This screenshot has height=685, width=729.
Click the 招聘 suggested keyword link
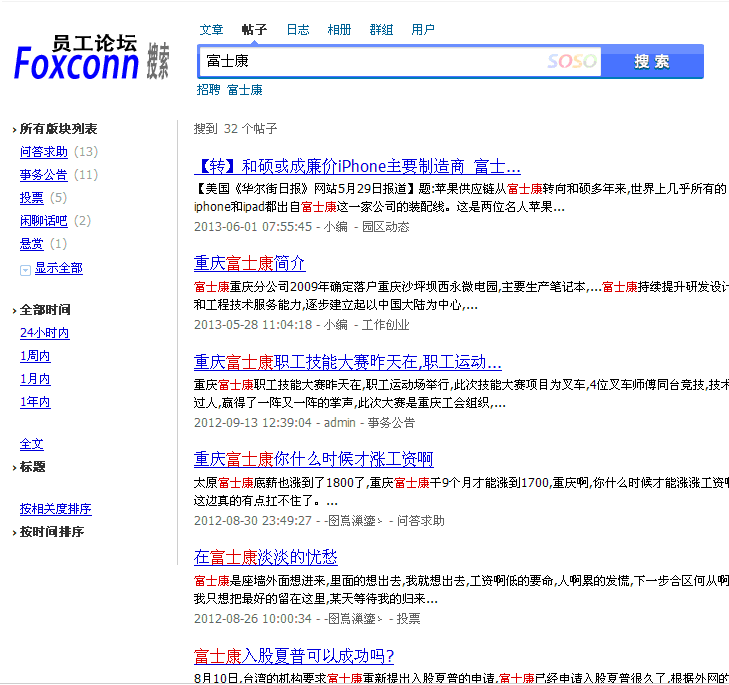(x=208, y=89)
